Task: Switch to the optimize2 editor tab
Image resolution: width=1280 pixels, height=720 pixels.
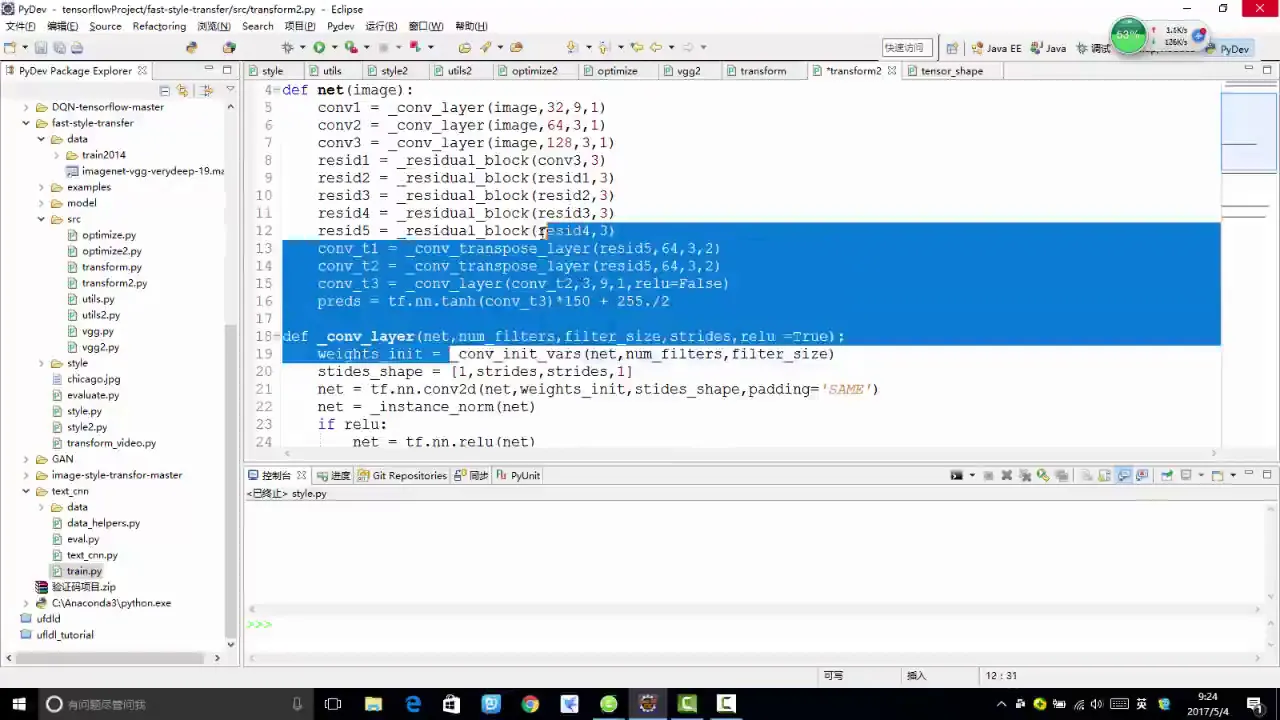Action: tap(534, 71)
